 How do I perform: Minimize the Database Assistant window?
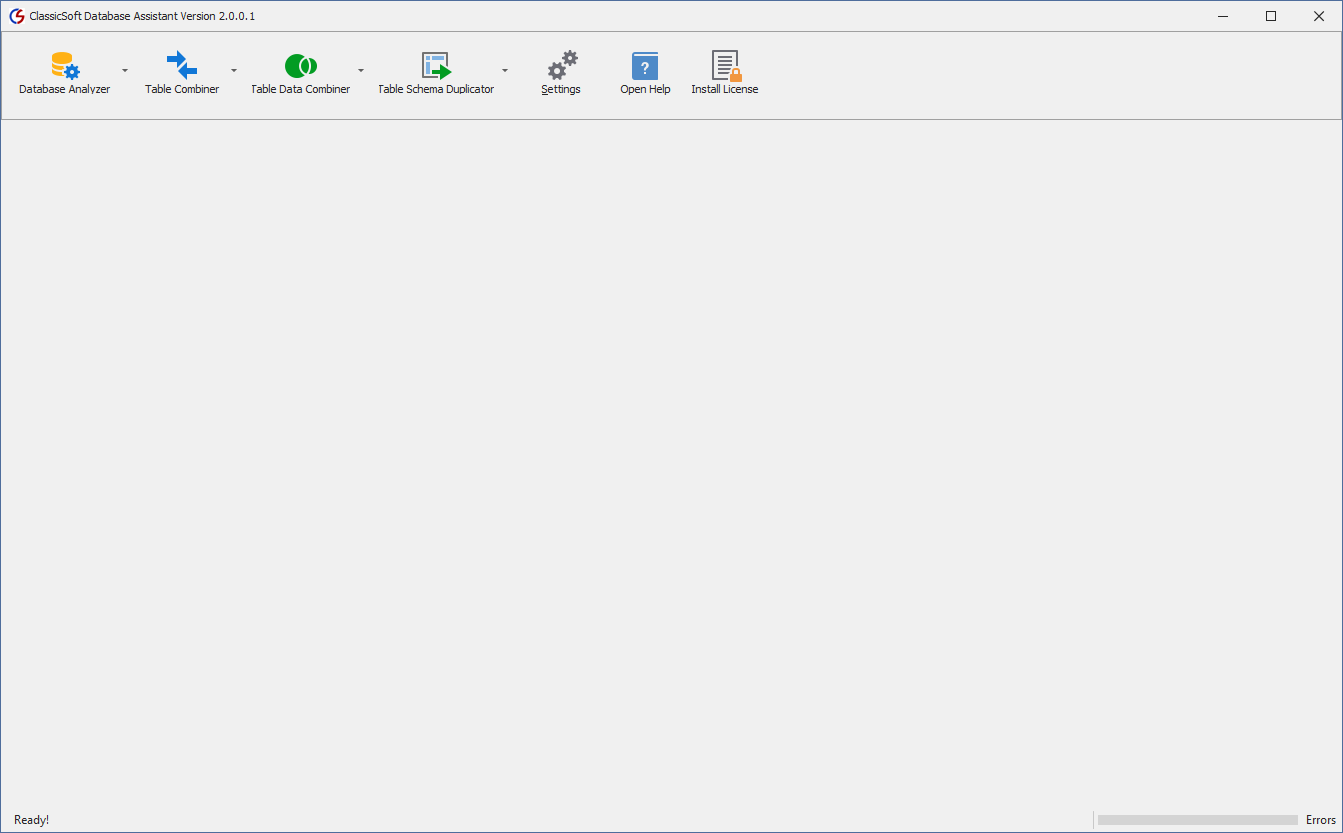pos(1224,16)
